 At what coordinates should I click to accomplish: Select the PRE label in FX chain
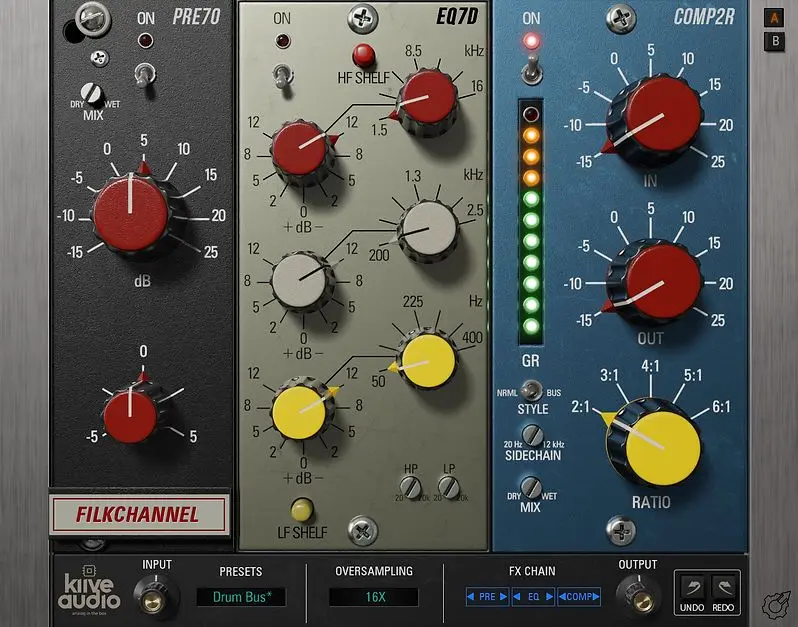[x=487, y=596]
